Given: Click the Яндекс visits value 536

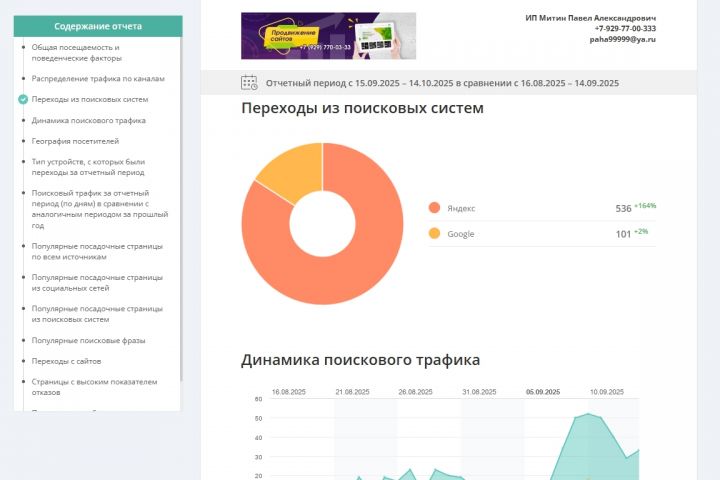Looking at the screenshot, I should click(623, 209).
